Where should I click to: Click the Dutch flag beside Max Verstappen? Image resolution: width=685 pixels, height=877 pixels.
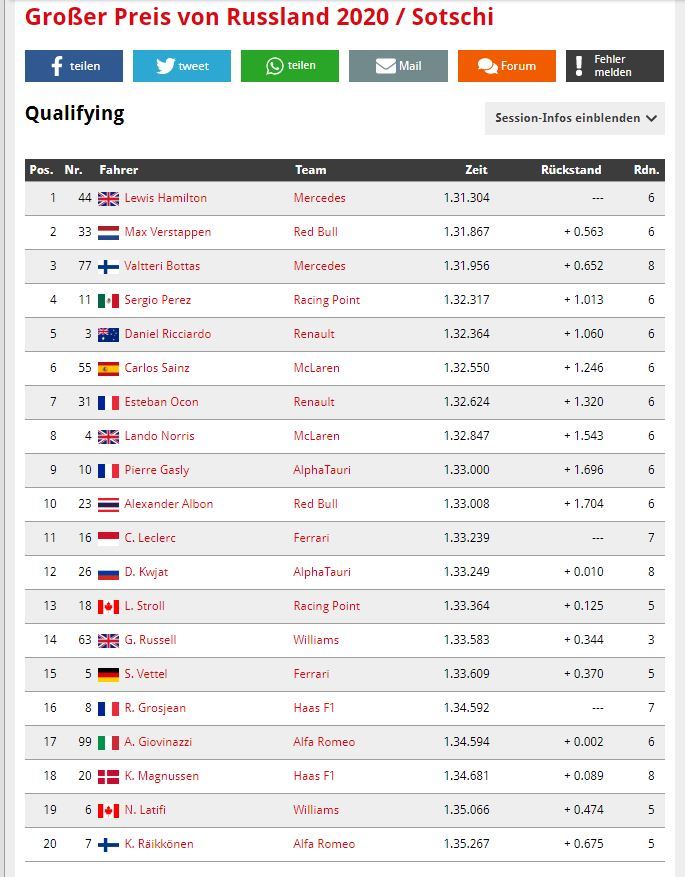pos(108,233)
